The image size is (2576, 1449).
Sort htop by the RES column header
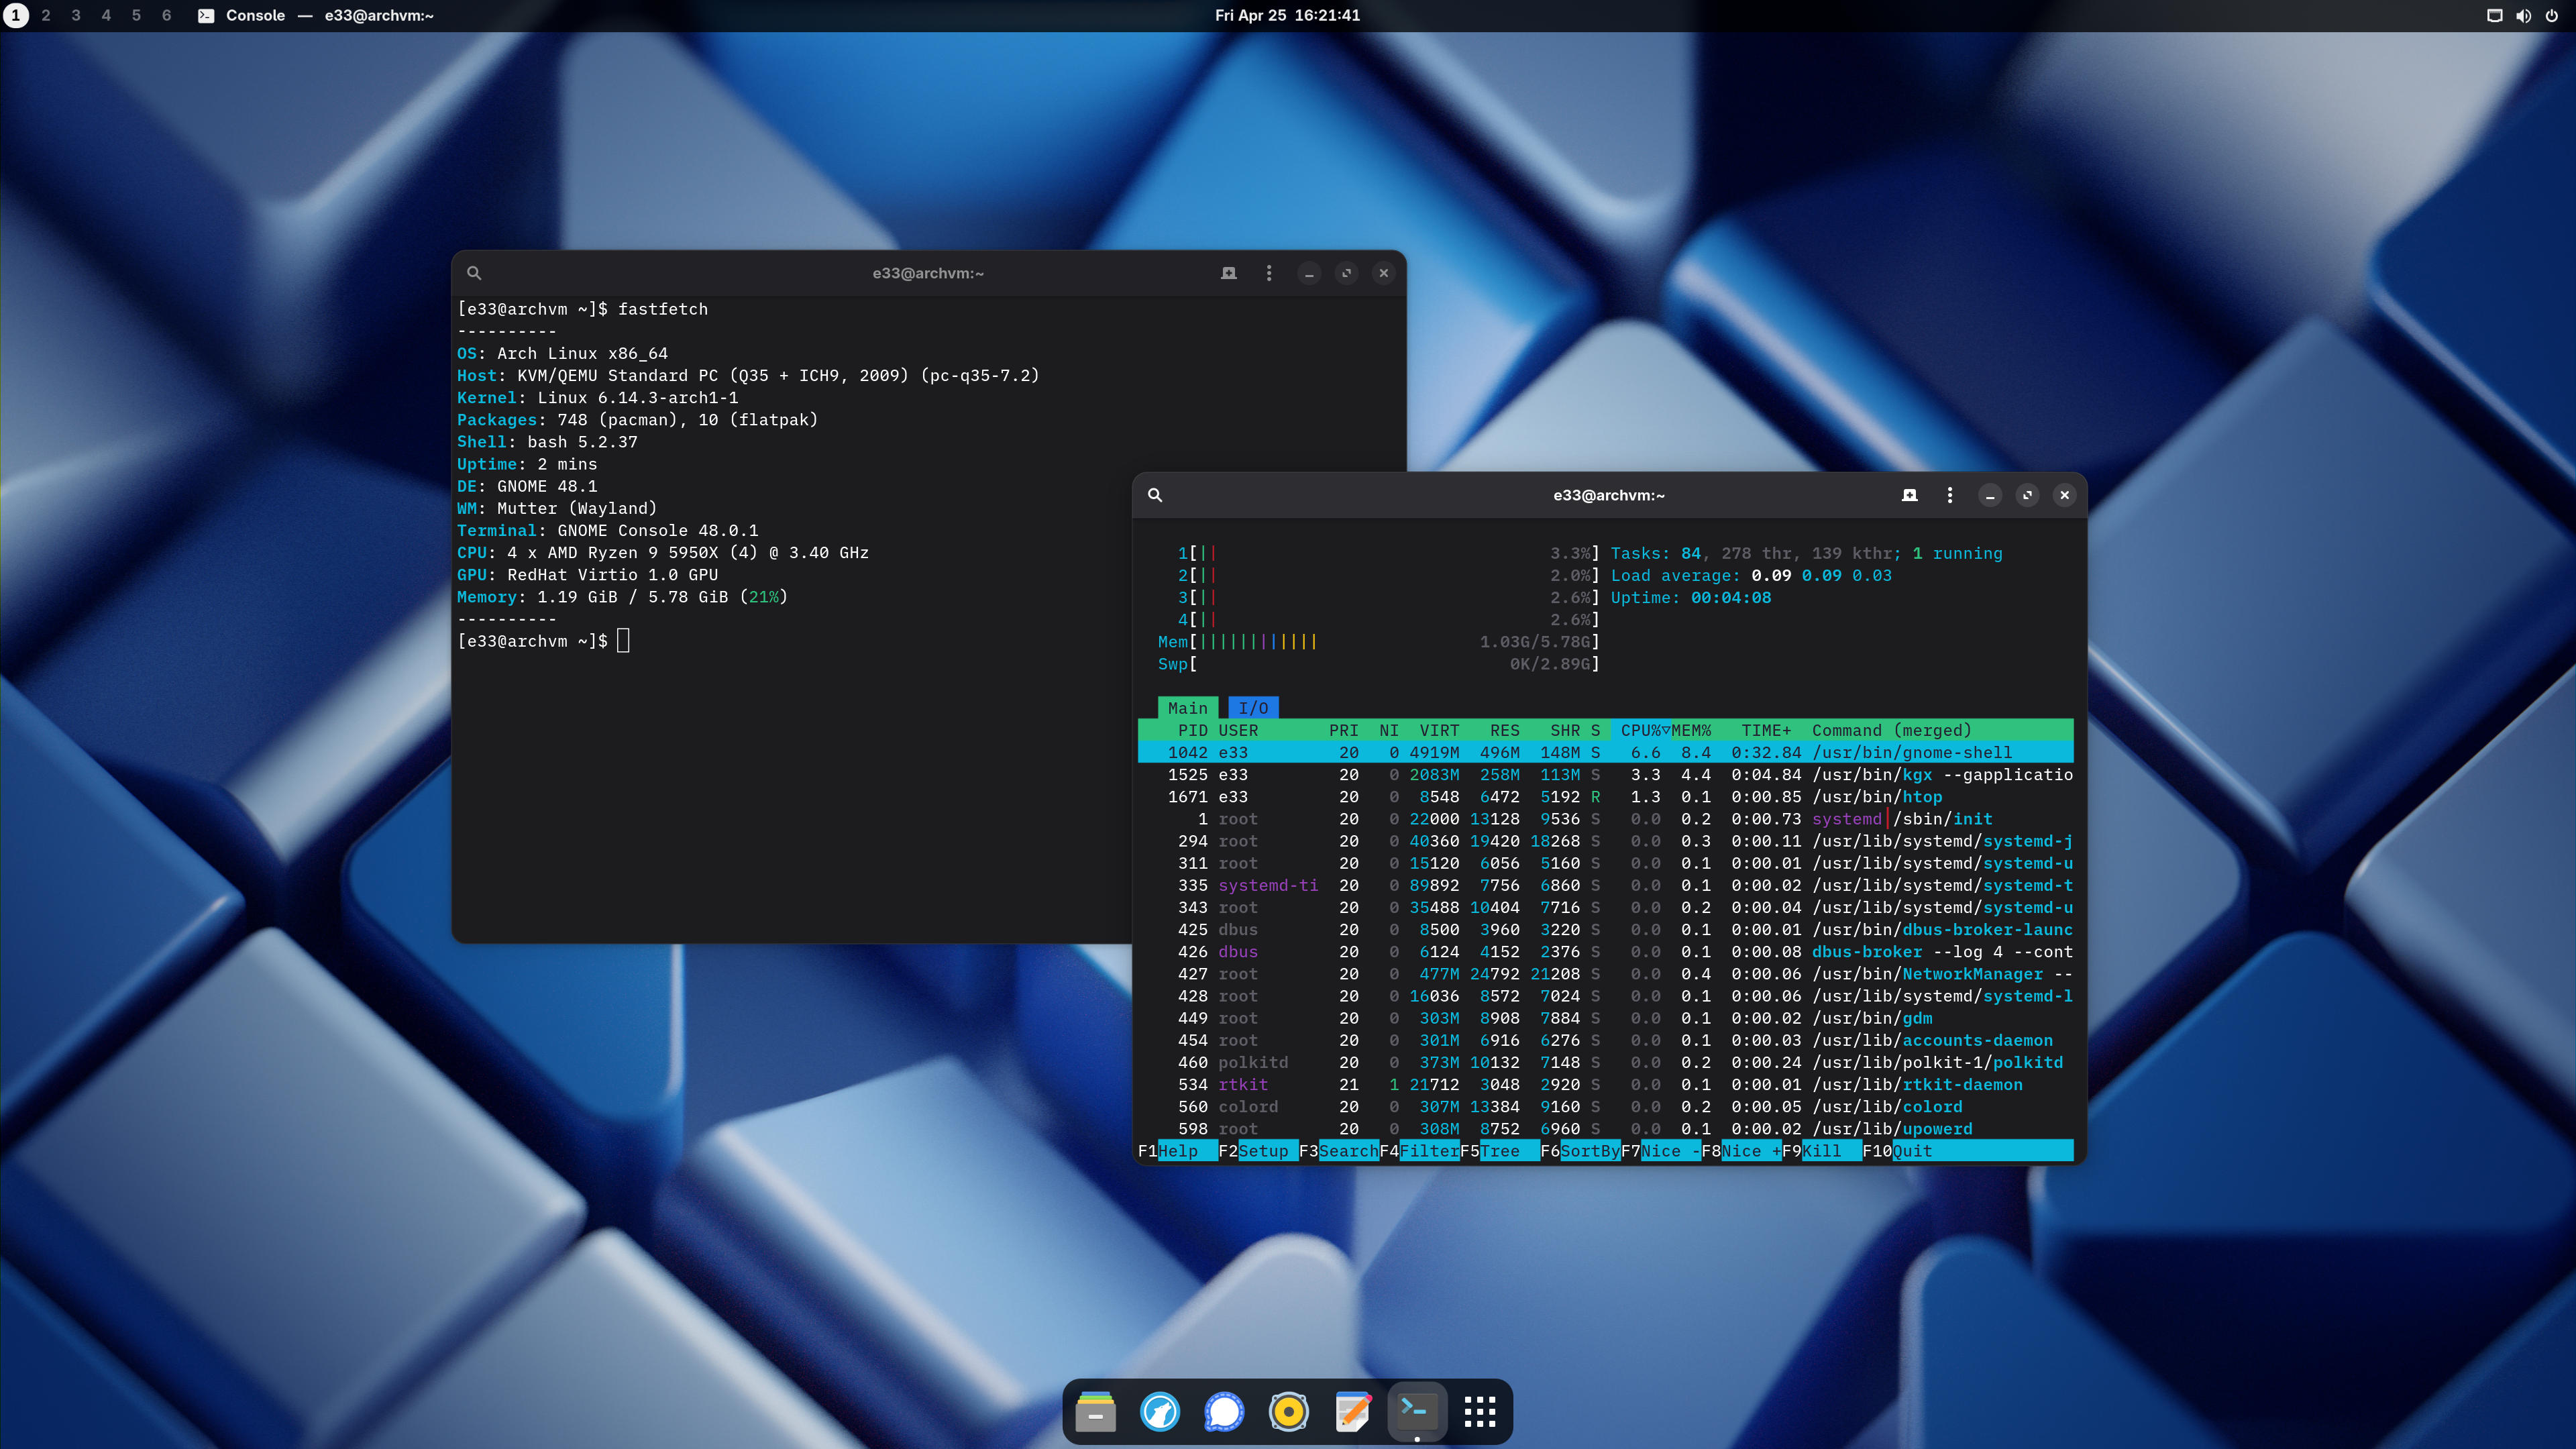tap(1504, 730)
